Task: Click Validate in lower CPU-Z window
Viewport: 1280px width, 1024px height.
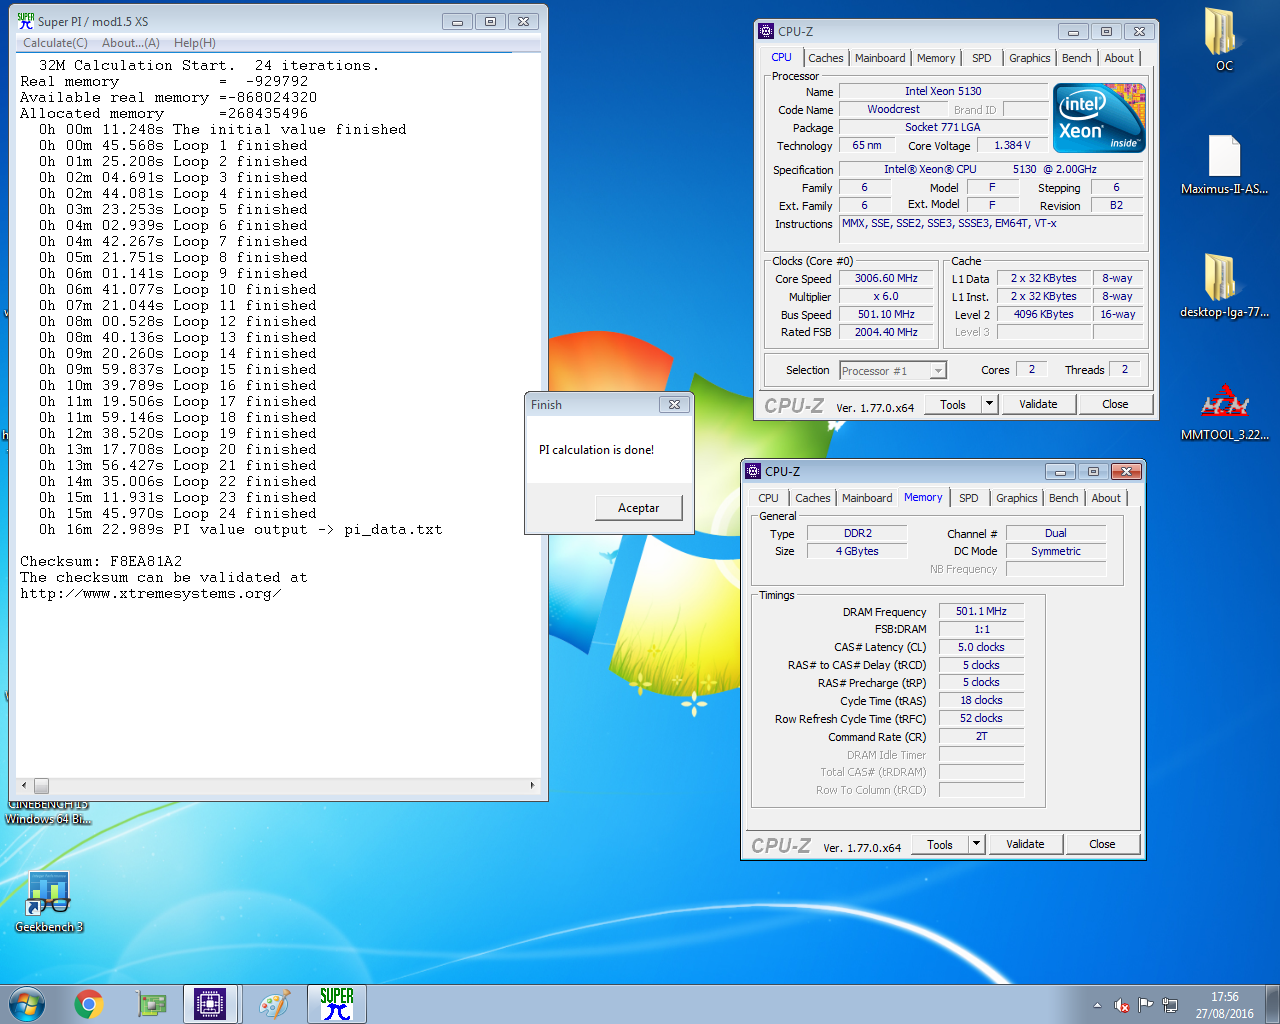Action: coord(1025,844)
